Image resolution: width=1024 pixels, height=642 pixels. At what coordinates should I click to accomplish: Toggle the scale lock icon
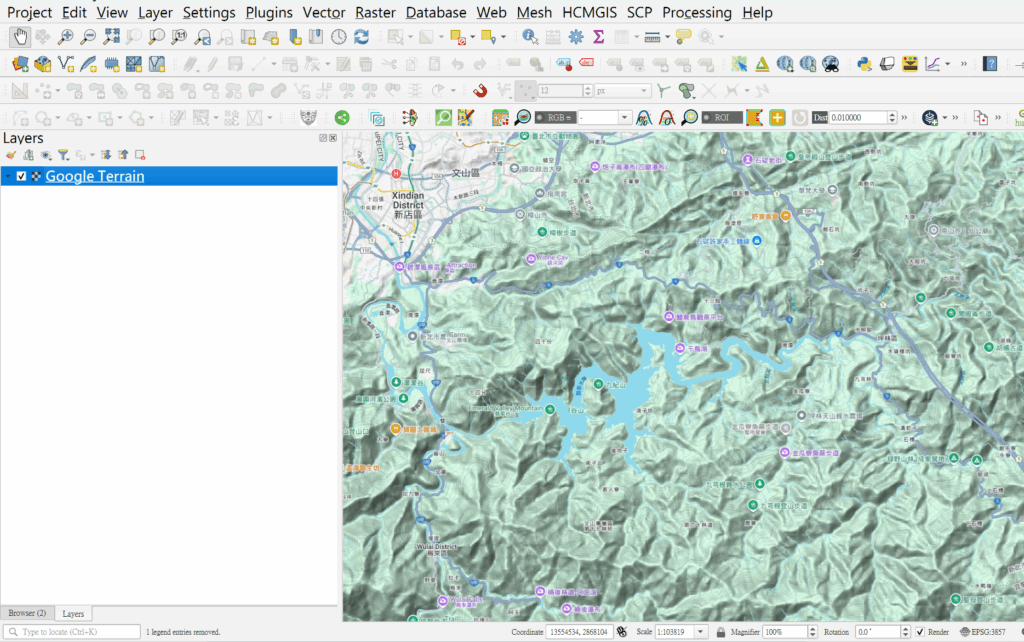(720, 632)
